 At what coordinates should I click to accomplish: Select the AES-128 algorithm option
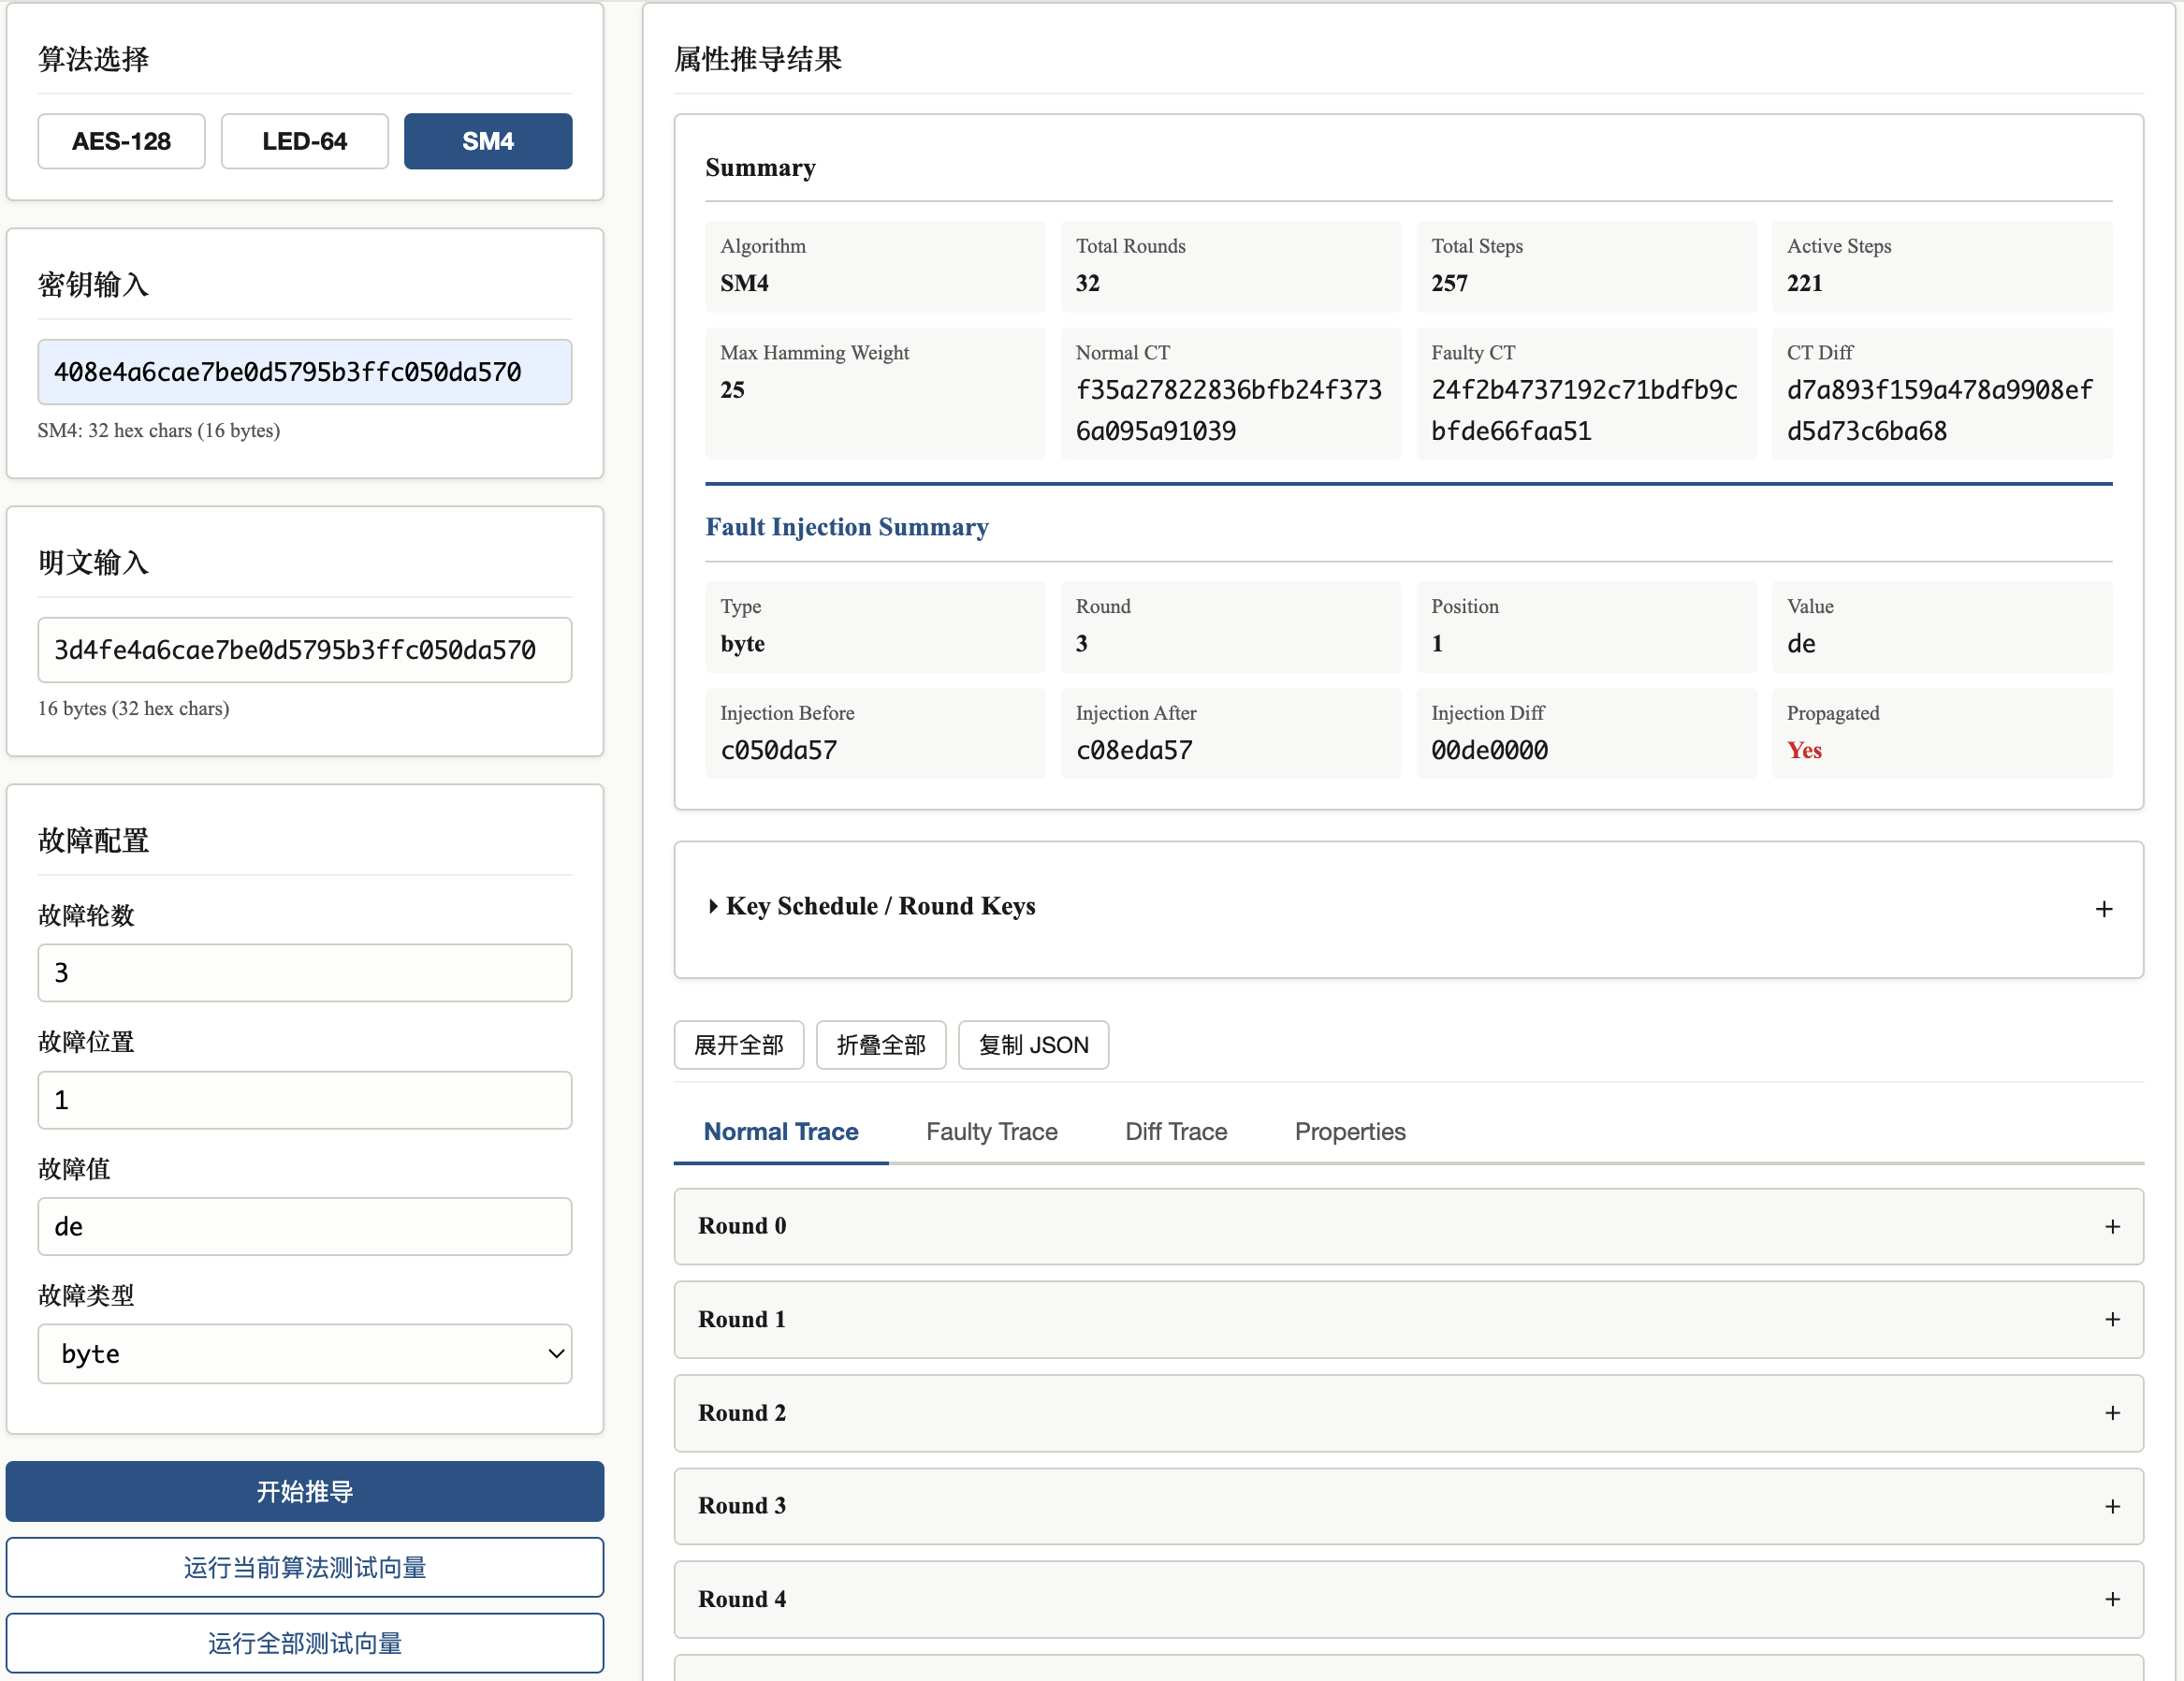point(121,141)
